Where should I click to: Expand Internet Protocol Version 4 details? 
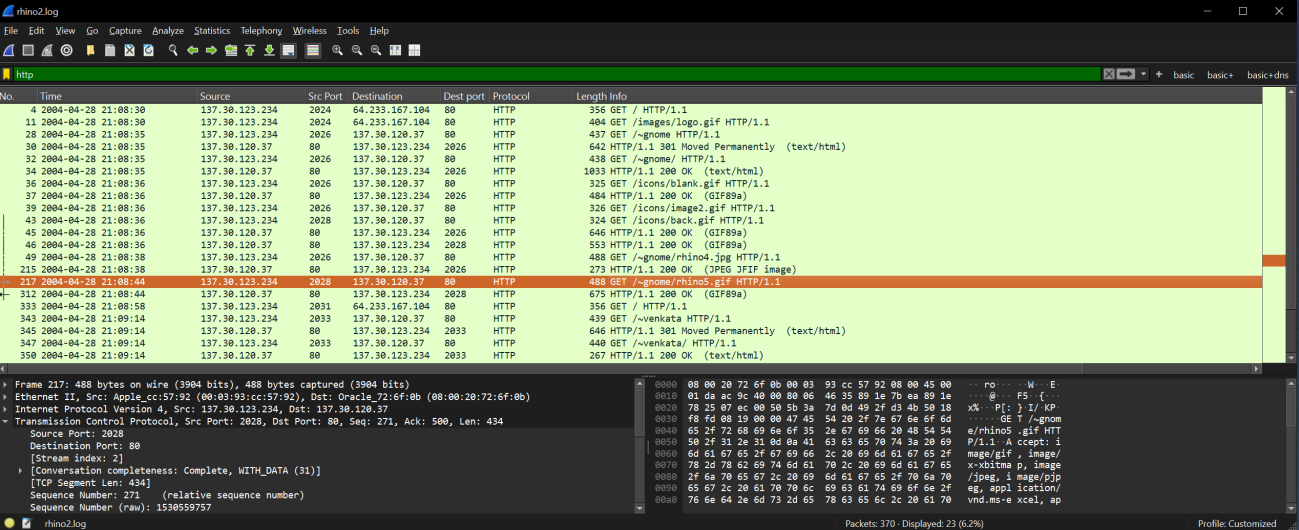pos(7,409)
